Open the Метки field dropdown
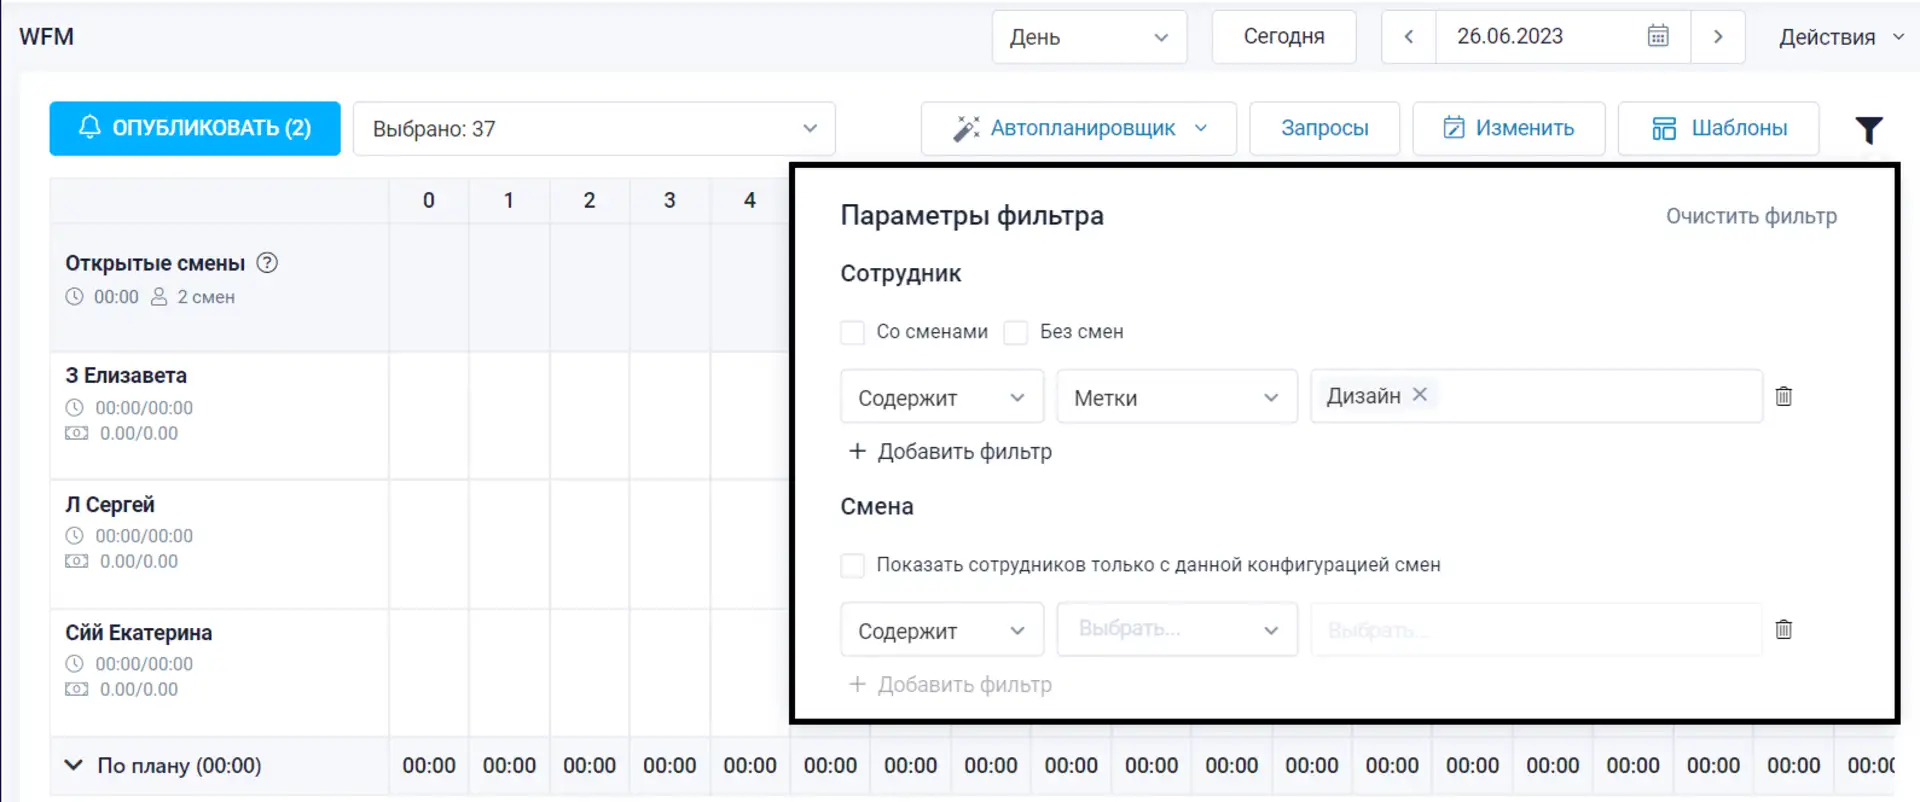 pos(1177,397)
